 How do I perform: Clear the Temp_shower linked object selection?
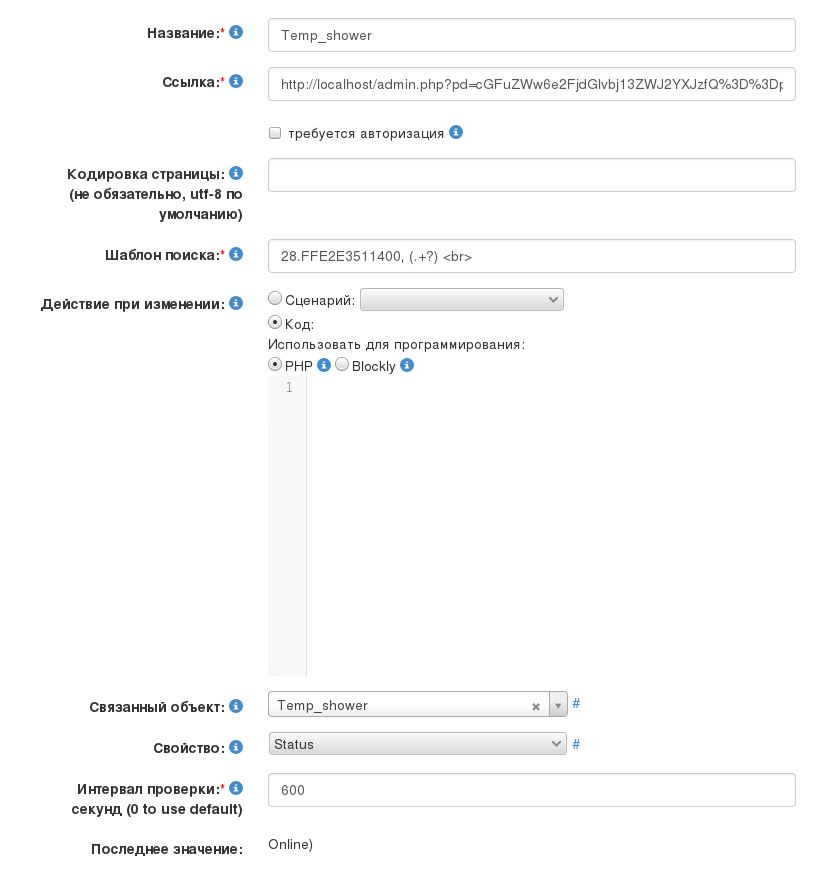pyautogui.click(x=536, y=706)
